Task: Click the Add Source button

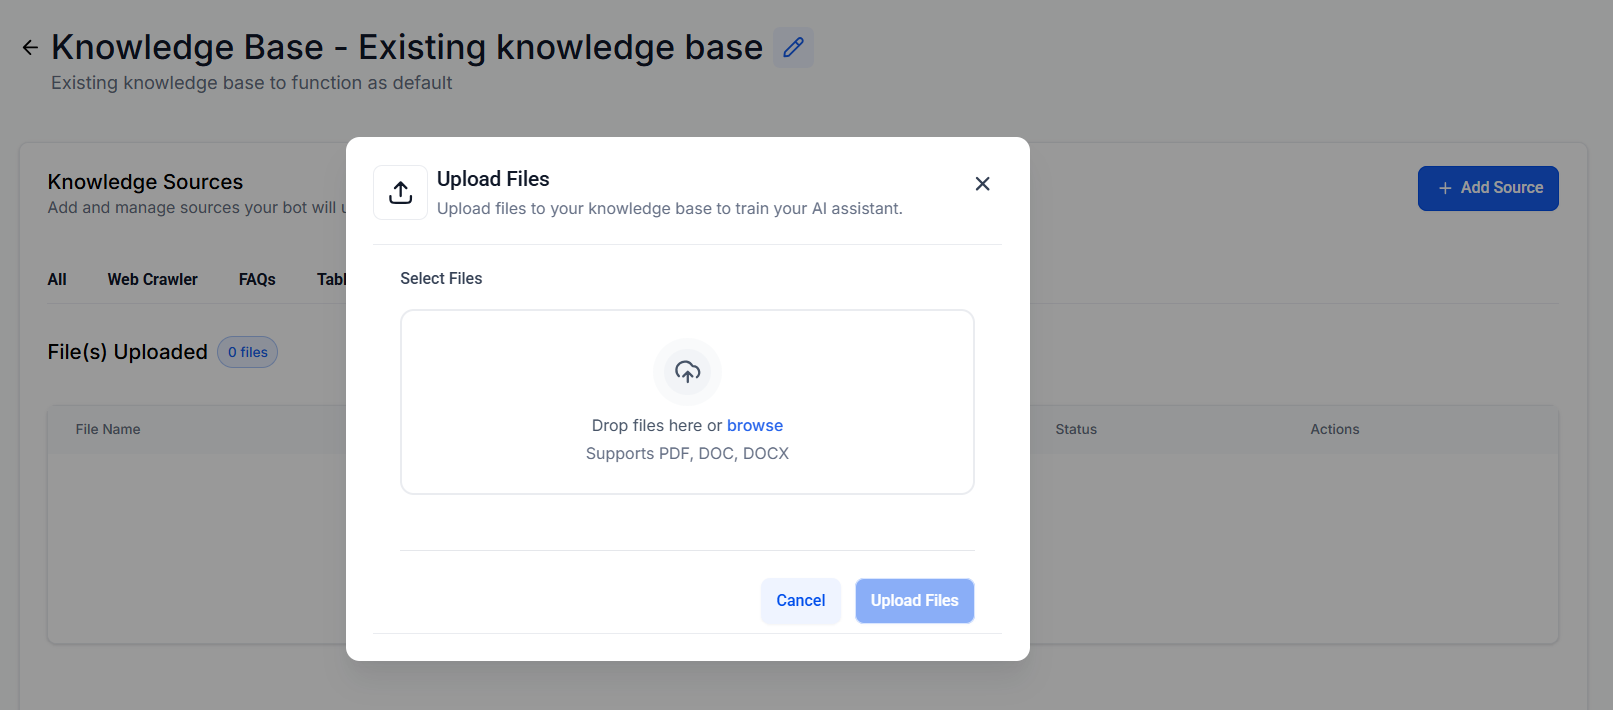Action: tap(1488, 188)
